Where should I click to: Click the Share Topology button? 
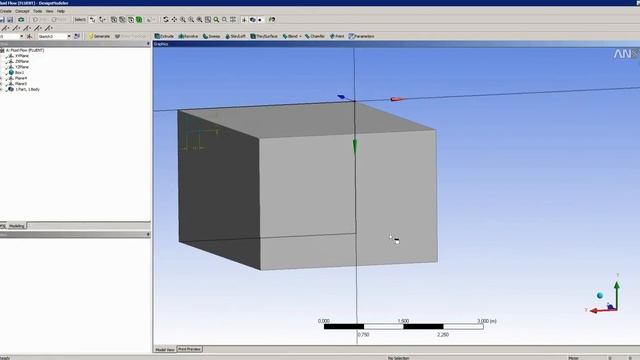pyautogui.click(x=131, y=36)
